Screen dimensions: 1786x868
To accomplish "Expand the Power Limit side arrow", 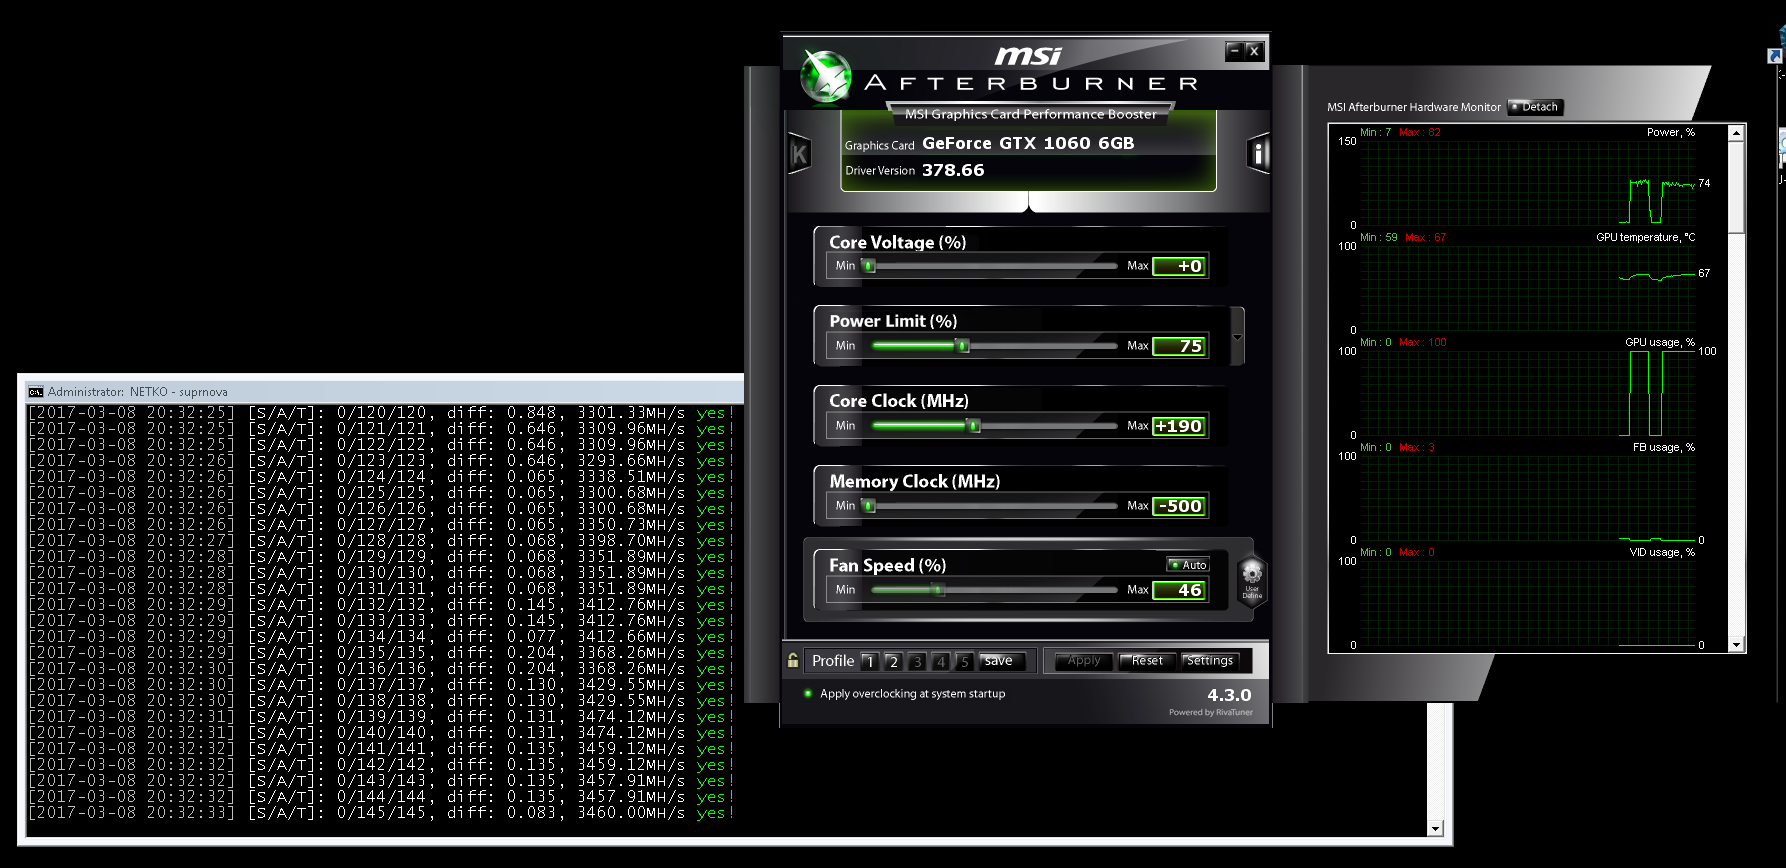I will tap(1237, 337).
